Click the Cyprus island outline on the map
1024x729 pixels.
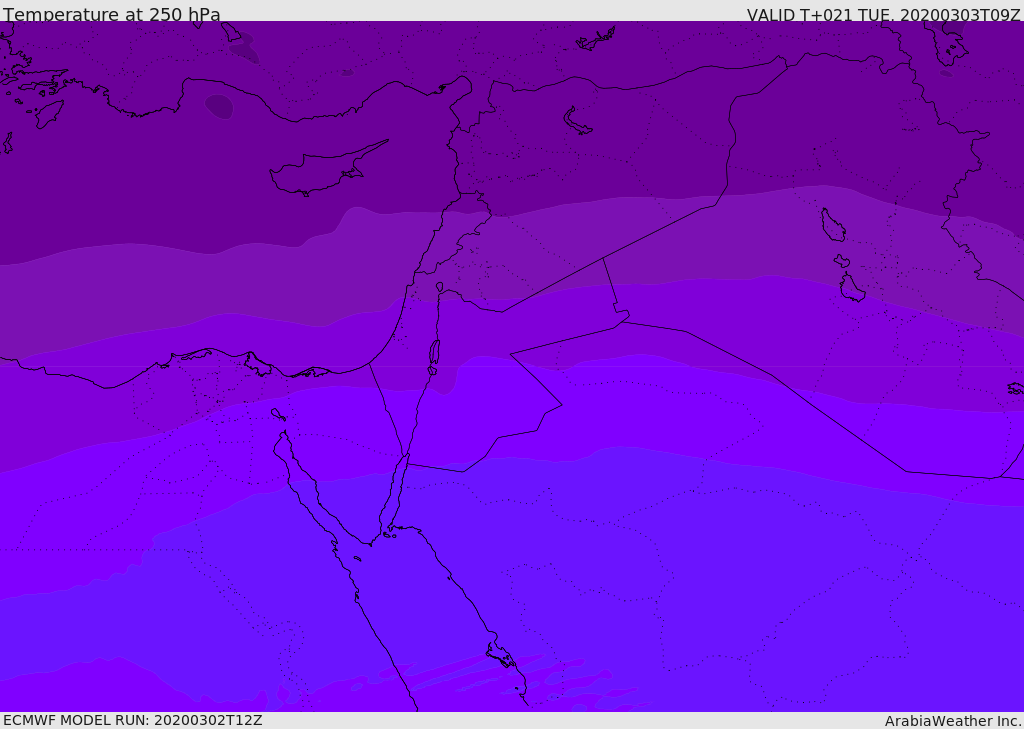coord(328,169)
